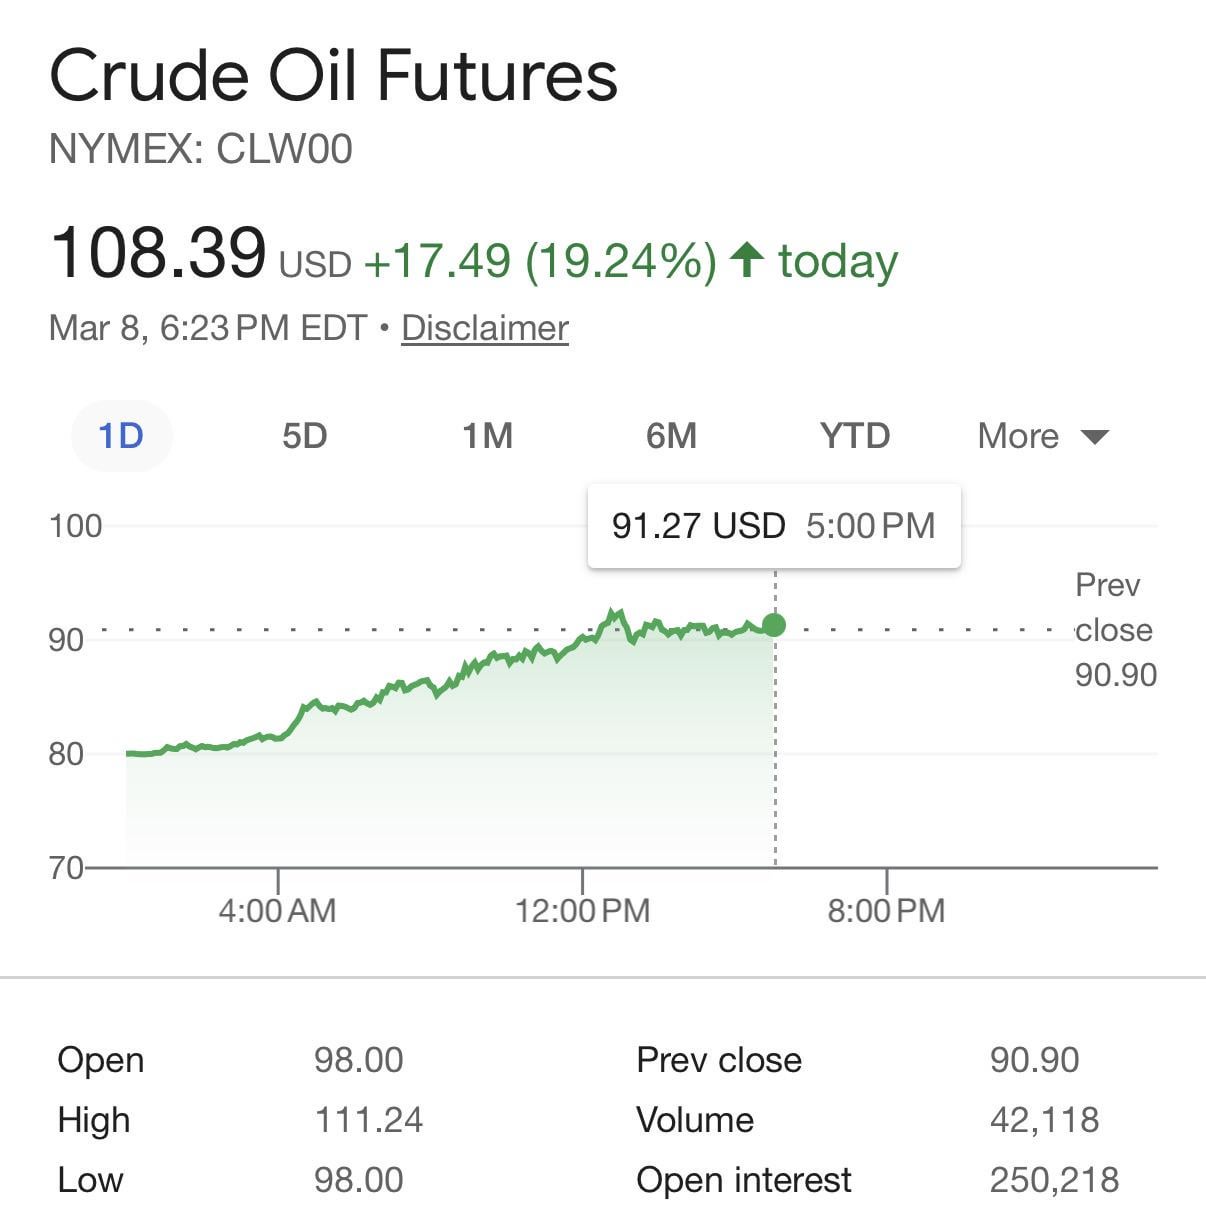Click the Crude Oil Futures title
1206x1217 pixels.
[334, 76]
